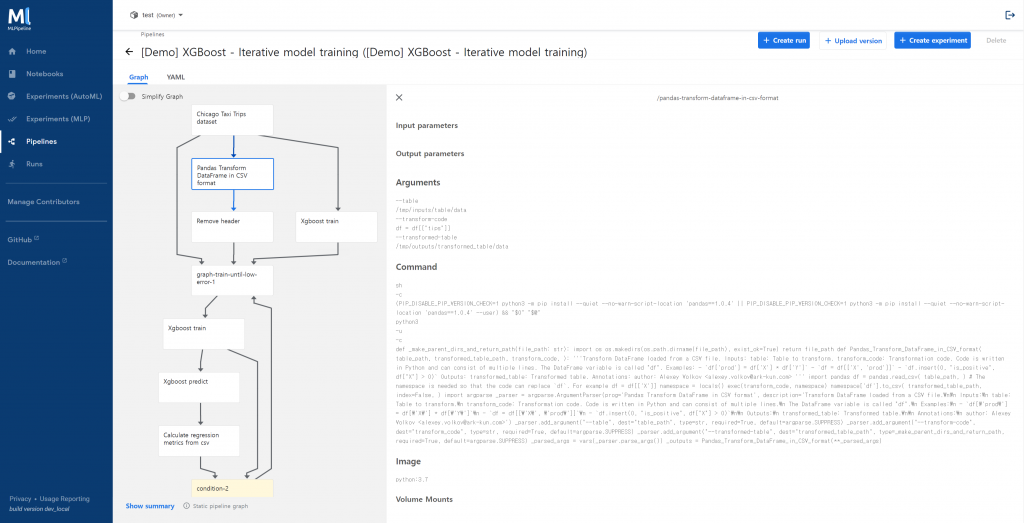This screenshot has width=1024, height=523.
Task: Click the /tmp/outputs/transformed_table/data argument
Action: point(452,247)
